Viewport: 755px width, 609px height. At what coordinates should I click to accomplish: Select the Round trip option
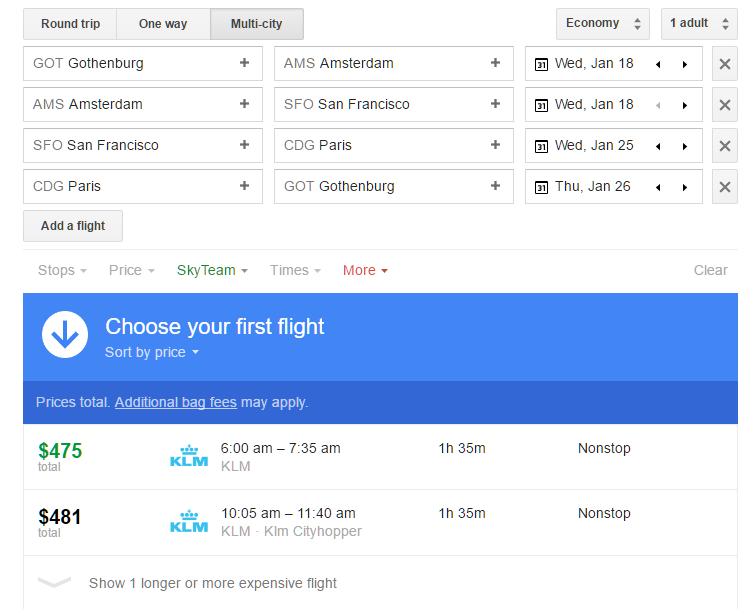70,24
